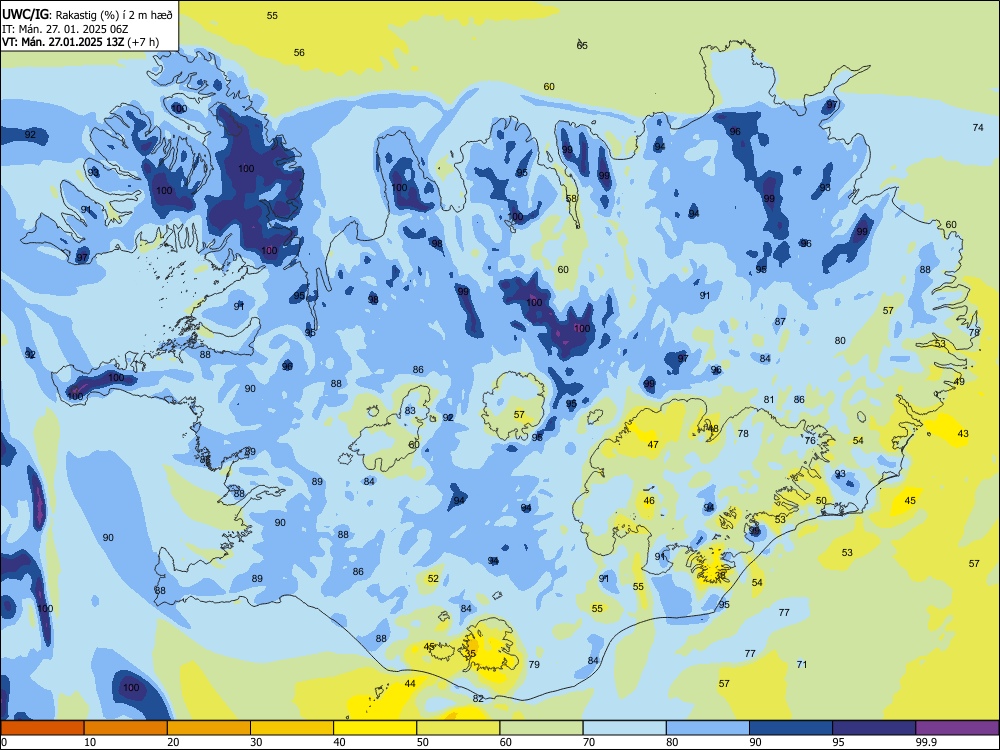Click the amber 30–40 legend swatch

tap(292, 728)
